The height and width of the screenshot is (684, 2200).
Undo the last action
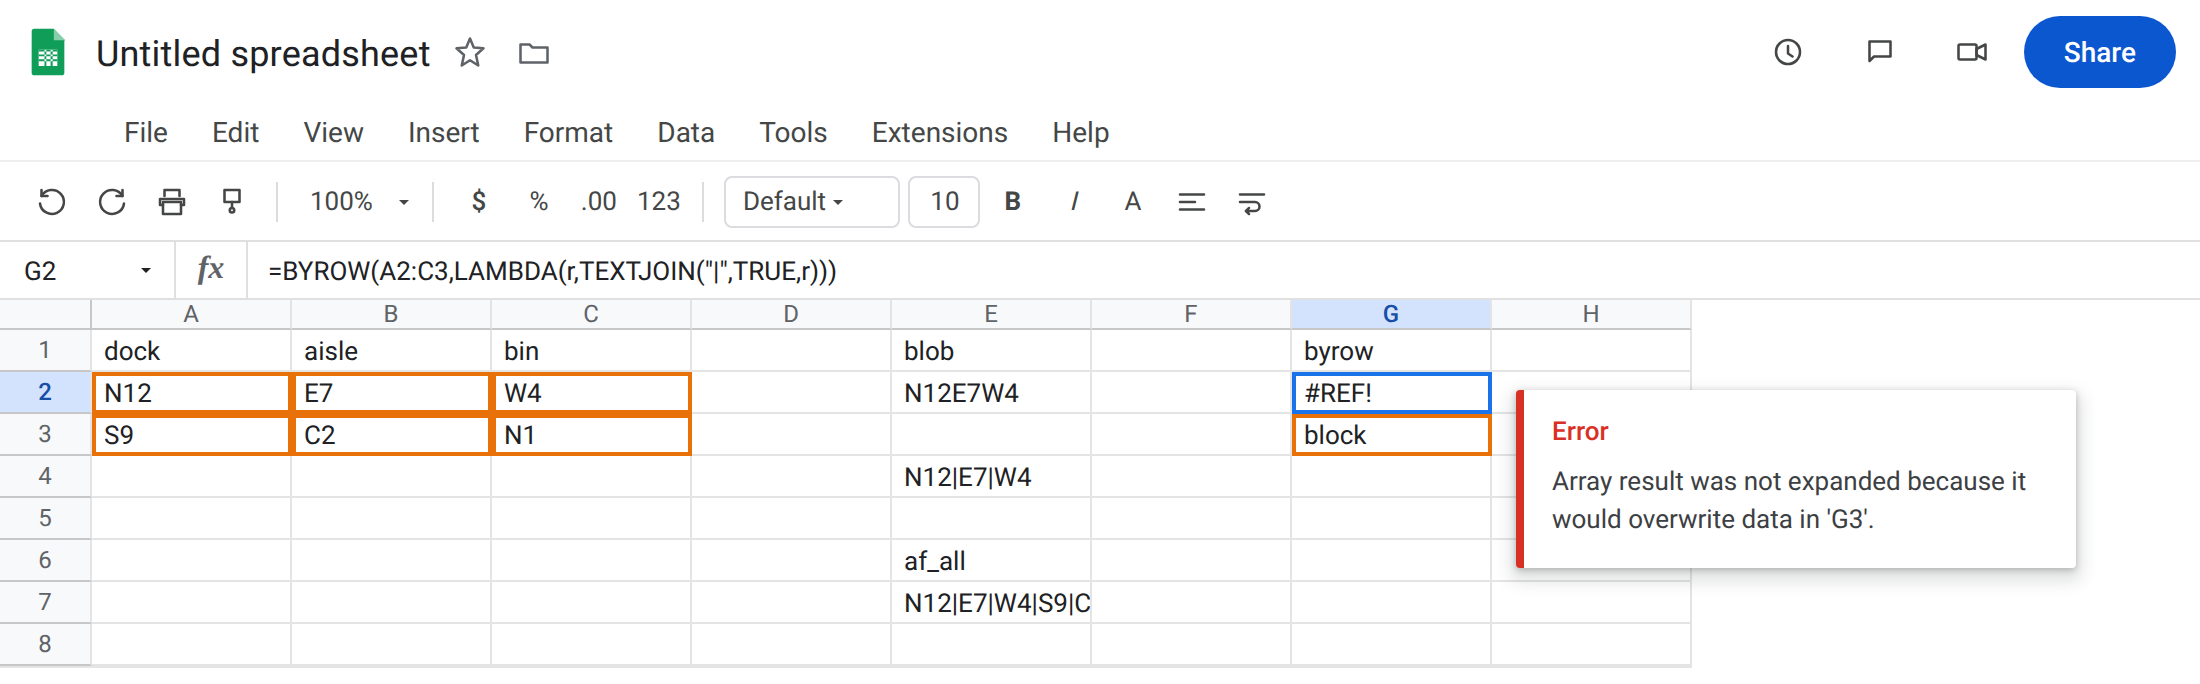[52, 202]
